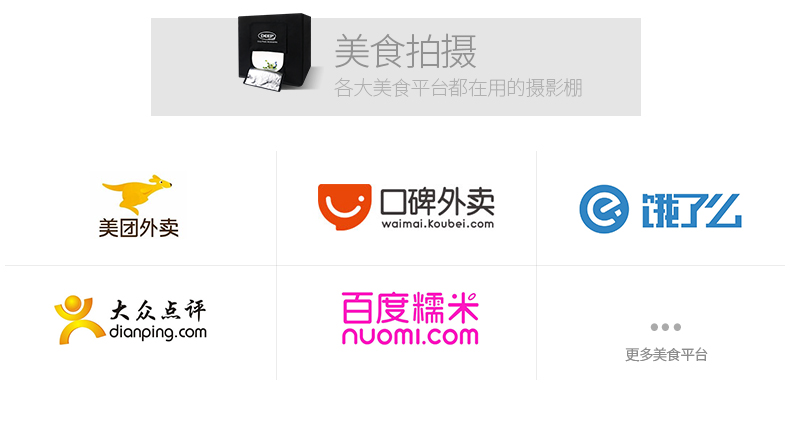This screenshot has width=790, height=429.
Task: Click the 美食拍摄 banner heading
Action: point(406,51)
